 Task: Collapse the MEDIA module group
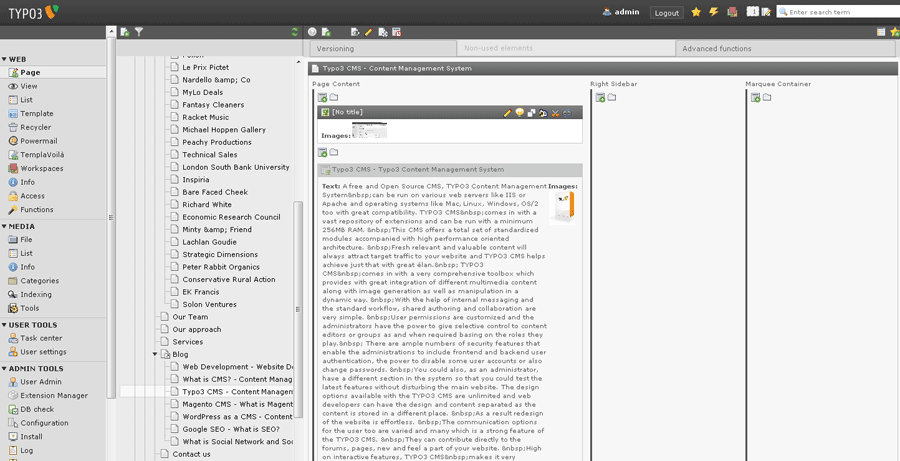point(3,226)
